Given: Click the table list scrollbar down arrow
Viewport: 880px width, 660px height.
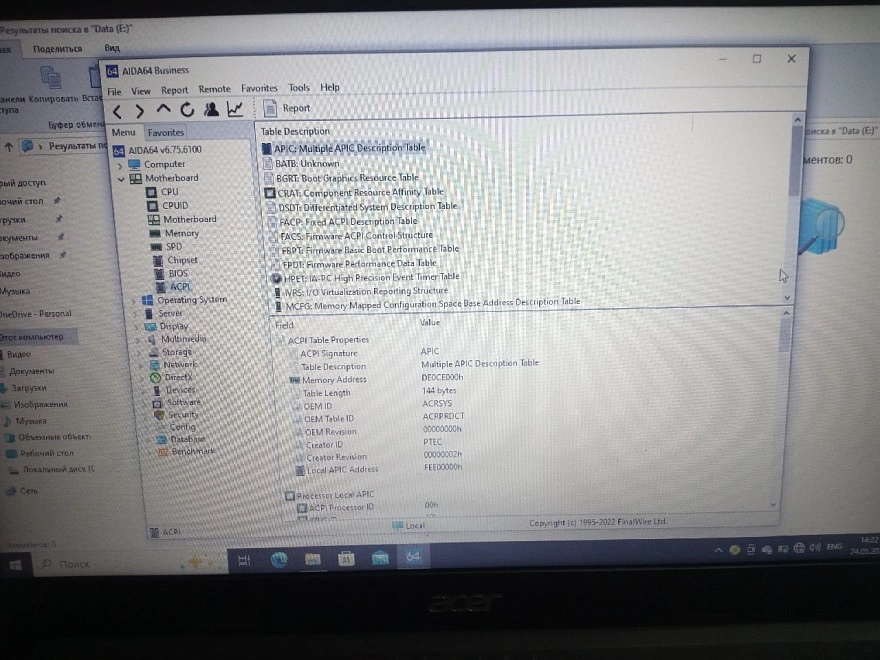Looking at the screenshot, I should tap(787, 298).
